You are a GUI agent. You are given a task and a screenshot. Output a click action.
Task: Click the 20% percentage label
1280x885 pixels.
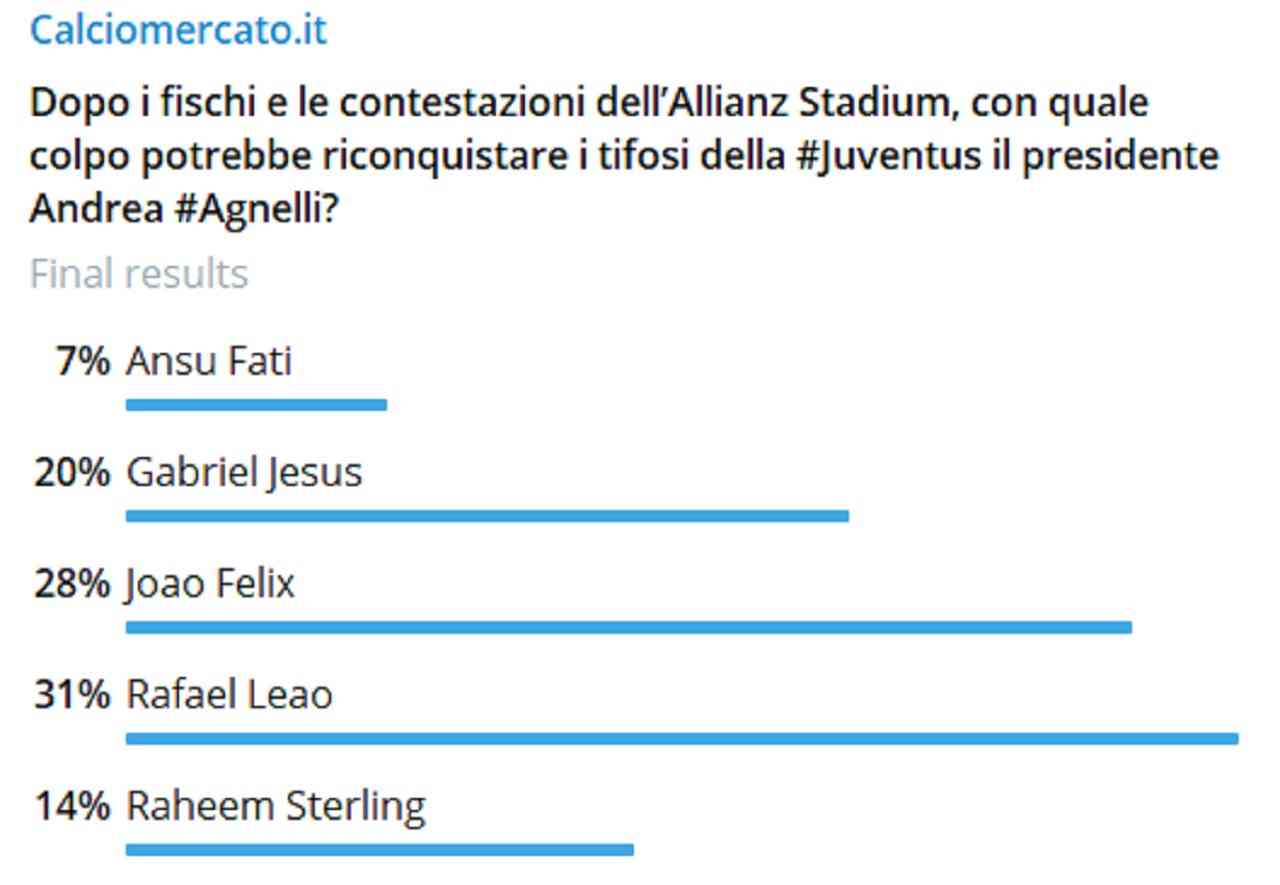click(72, 472)
